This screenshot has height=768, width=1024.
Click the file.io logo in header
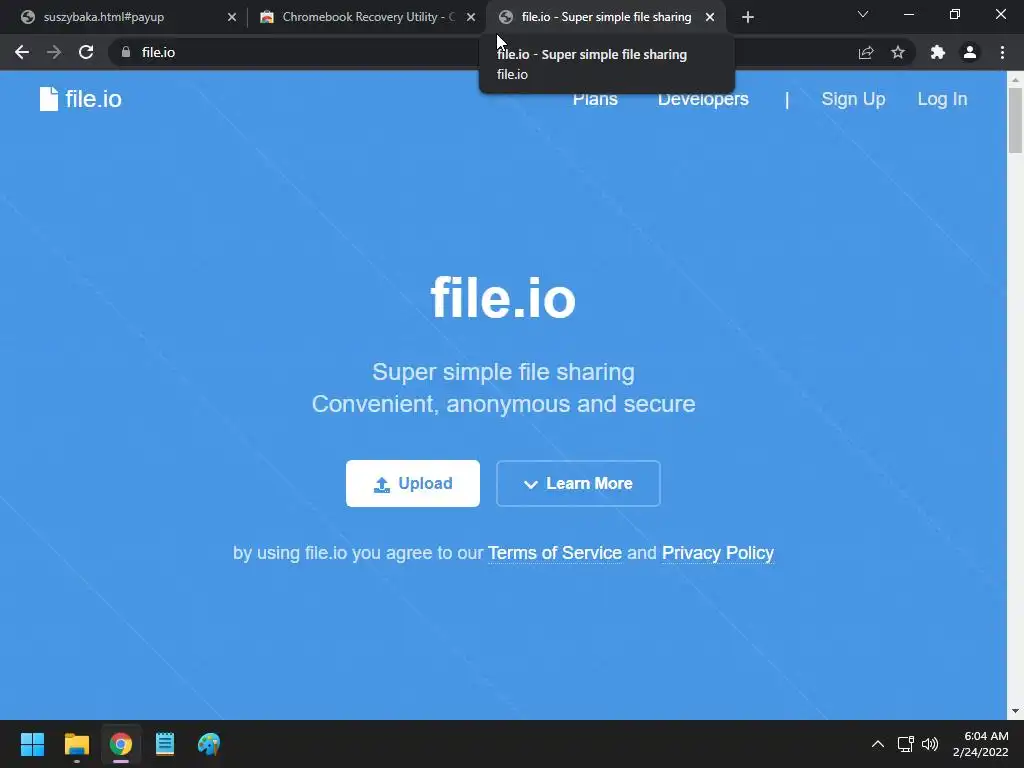pyautogui.click(x=80, y=99)
